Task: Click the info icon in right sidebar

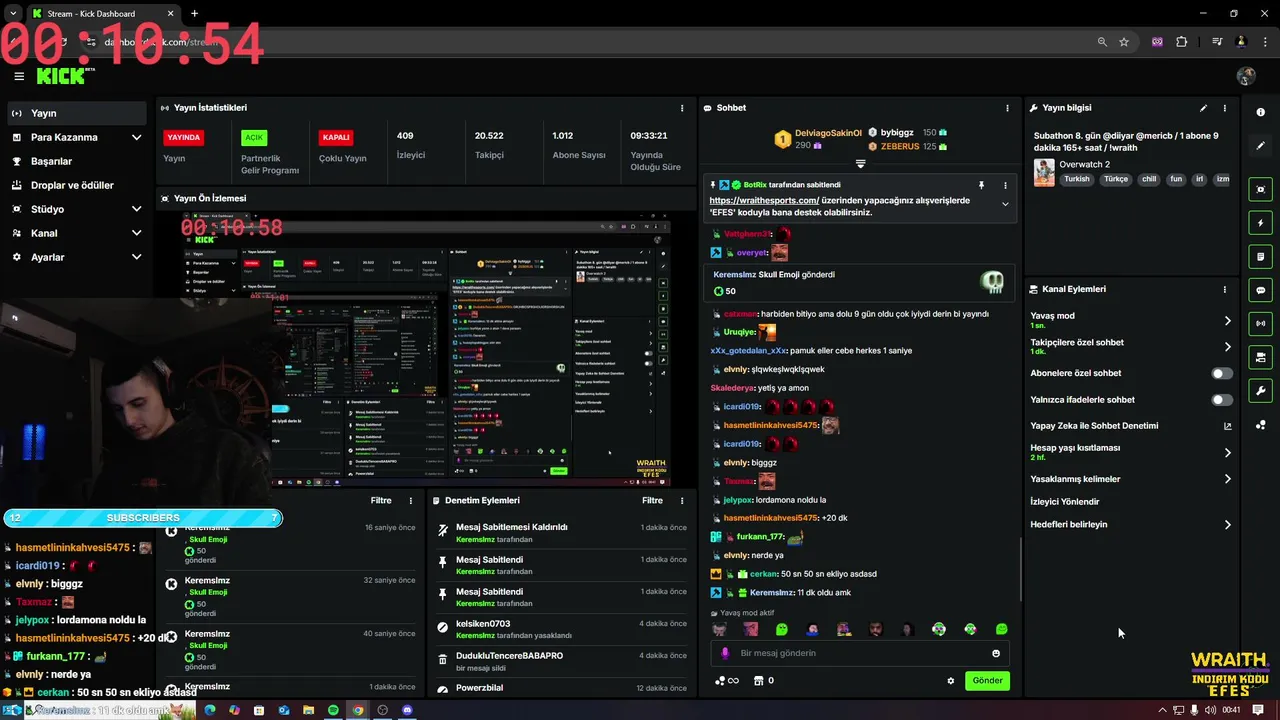Action: (x=1261, y=112)
